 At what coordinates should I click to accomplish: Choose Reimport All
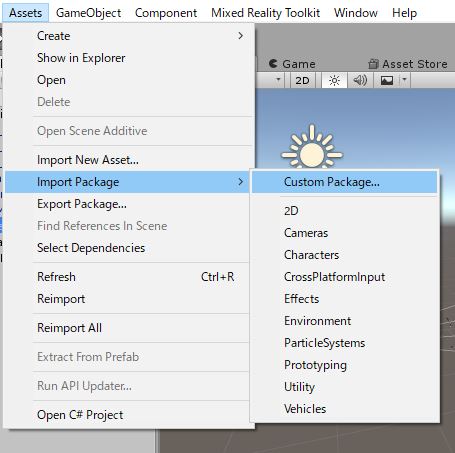[127, 328]
